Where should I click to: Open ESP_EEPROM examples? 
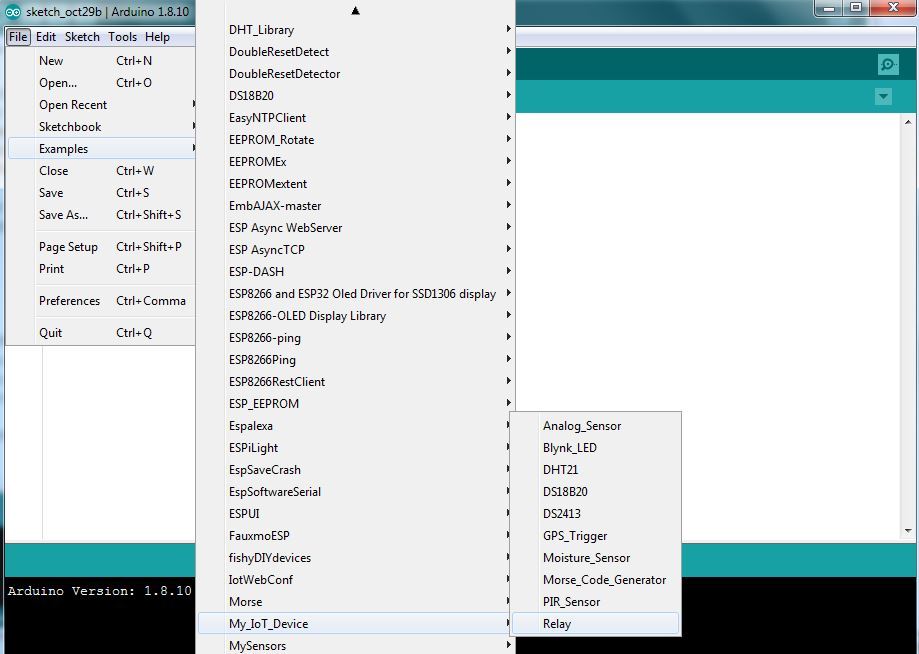356,404
